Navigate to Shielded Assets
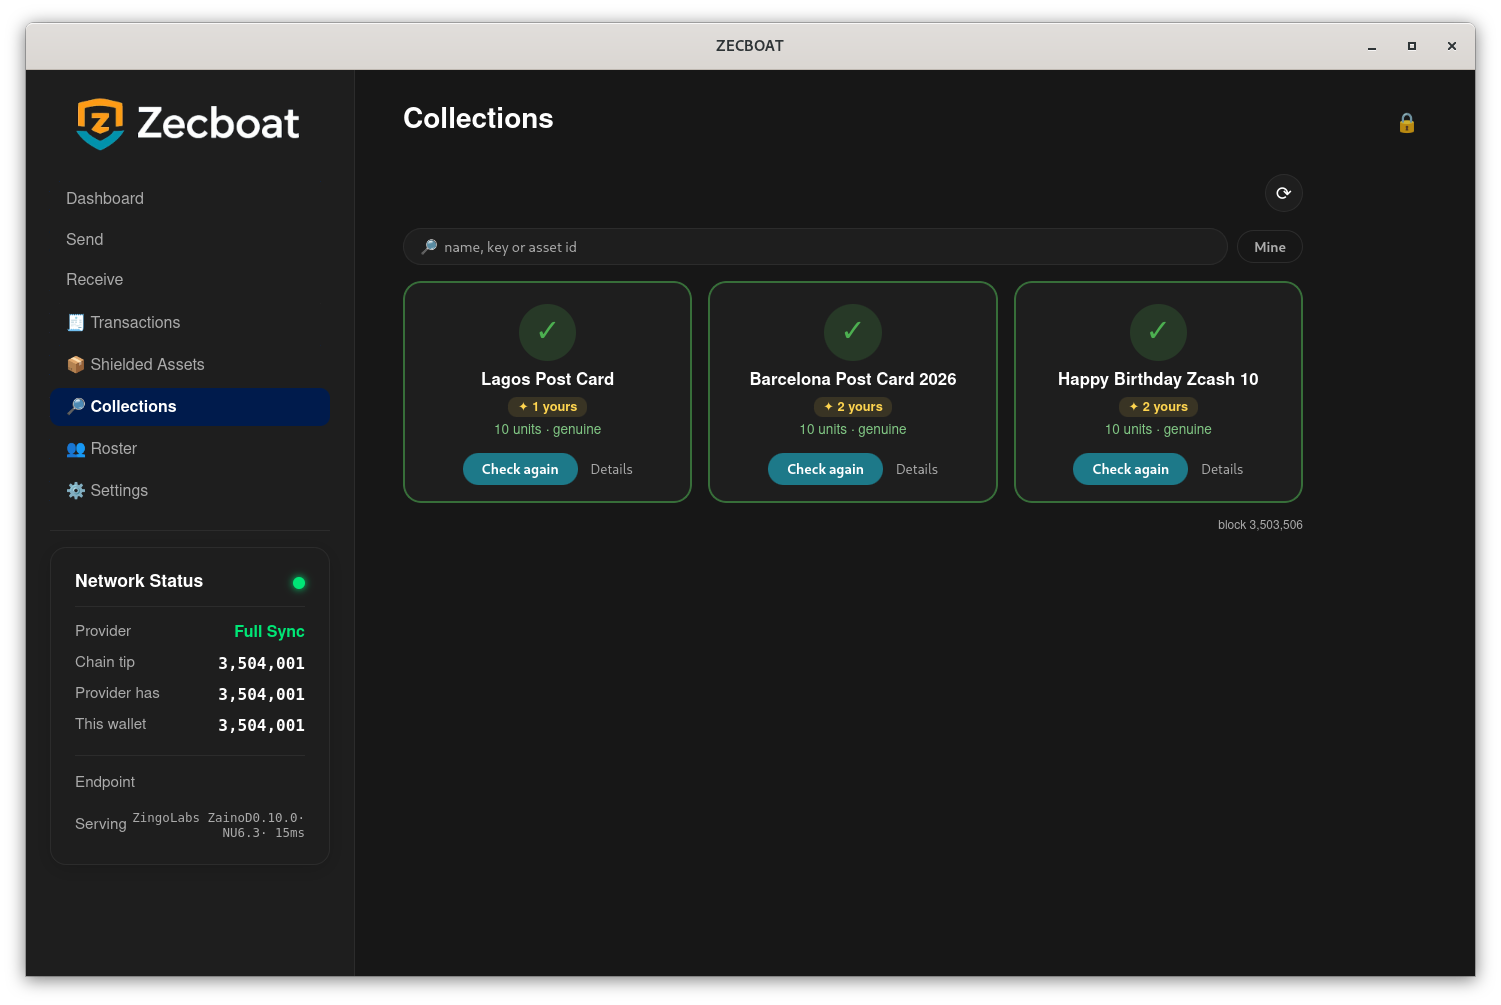The height and width of the screenshot is (1005, 1501). pos(190,364)
